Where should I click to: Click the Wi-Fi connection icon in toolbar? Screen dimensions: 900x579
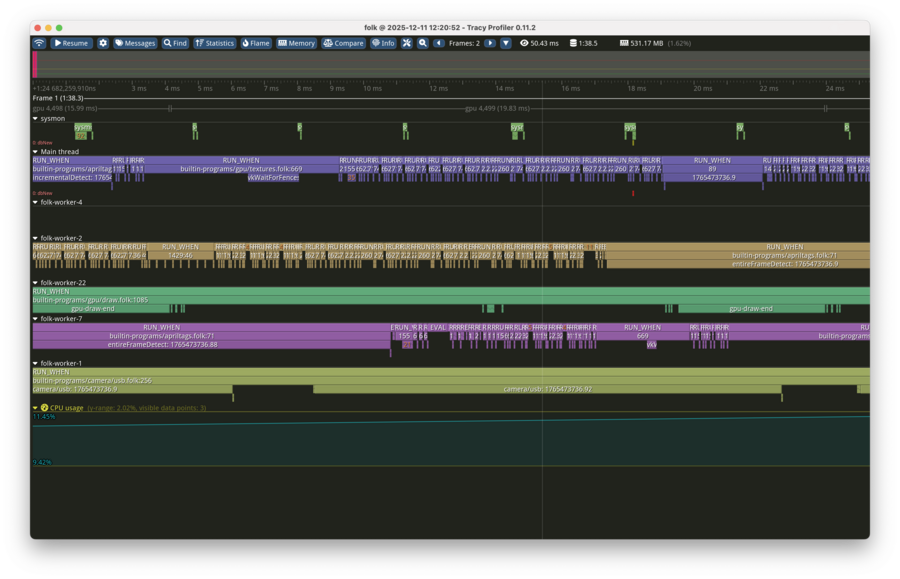point(39,43)
